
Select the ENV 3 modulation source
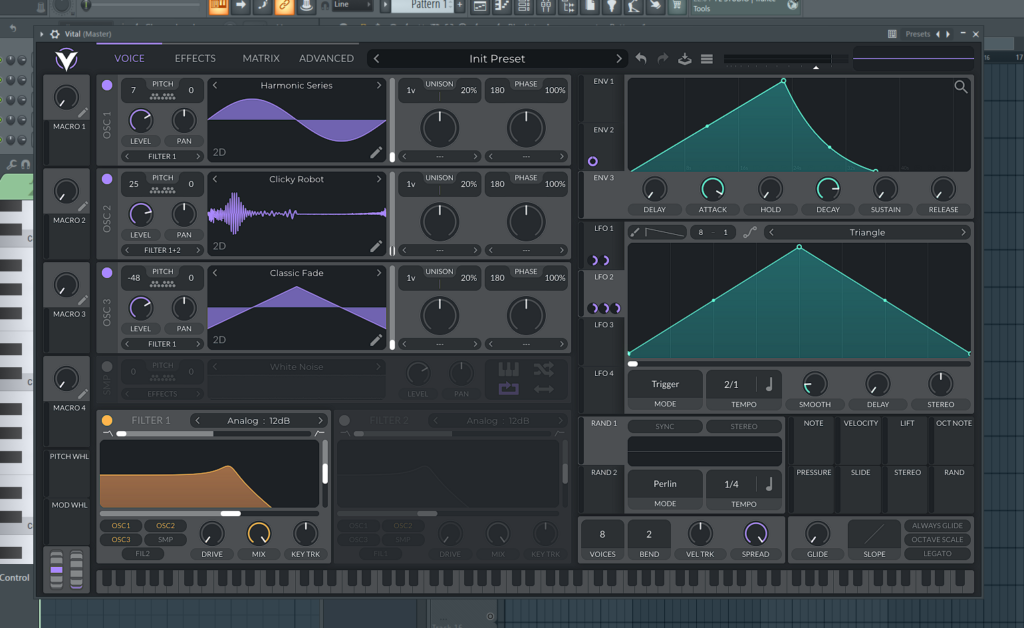click(x=603, y=195)
